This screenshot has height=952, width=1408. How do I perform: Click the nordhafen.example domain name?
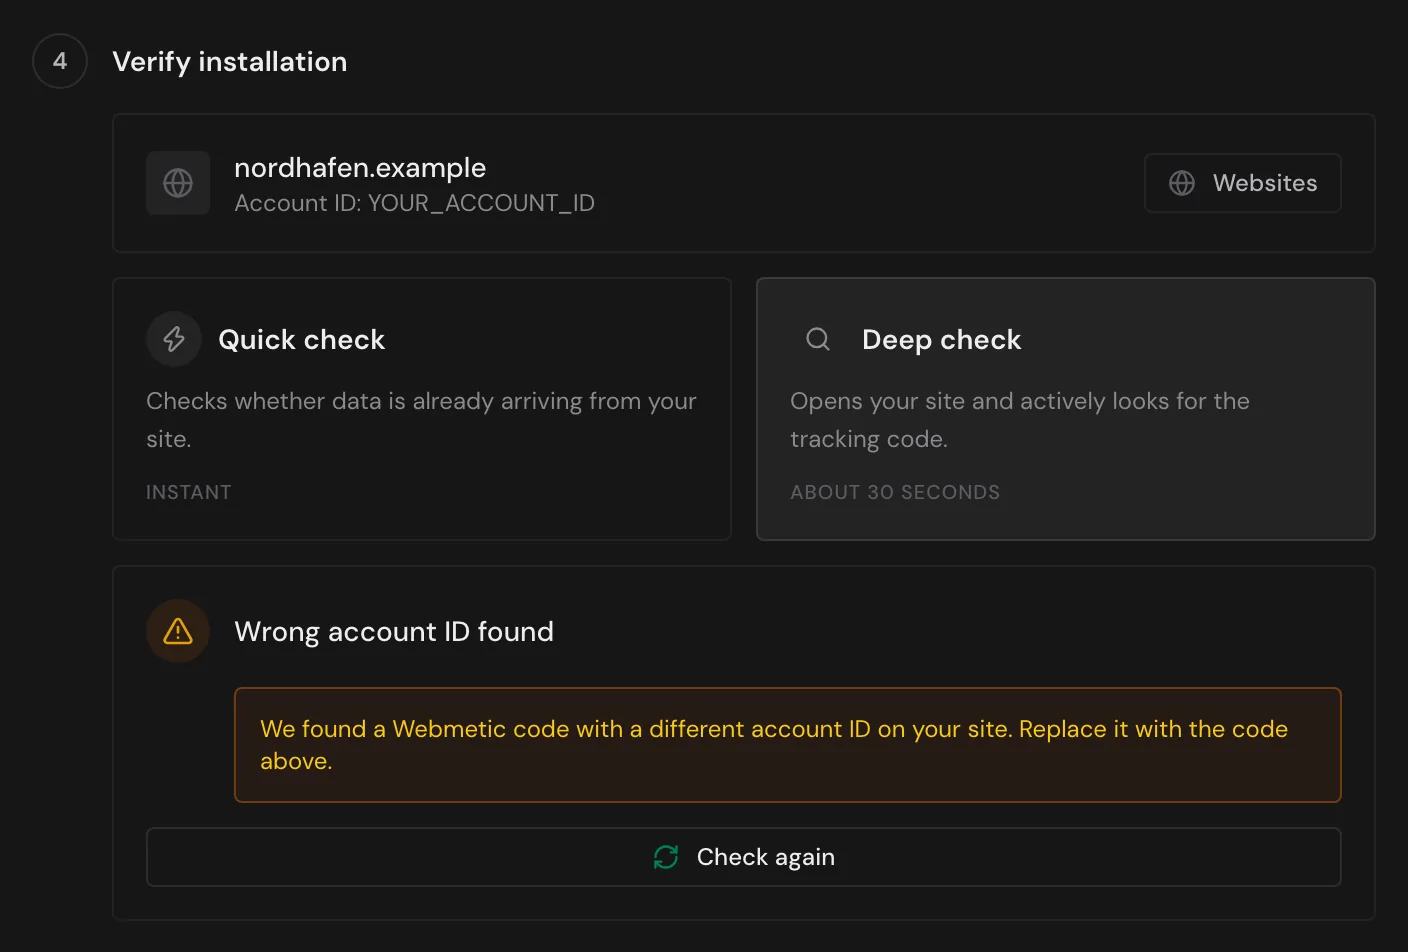(x=360, y=168)
